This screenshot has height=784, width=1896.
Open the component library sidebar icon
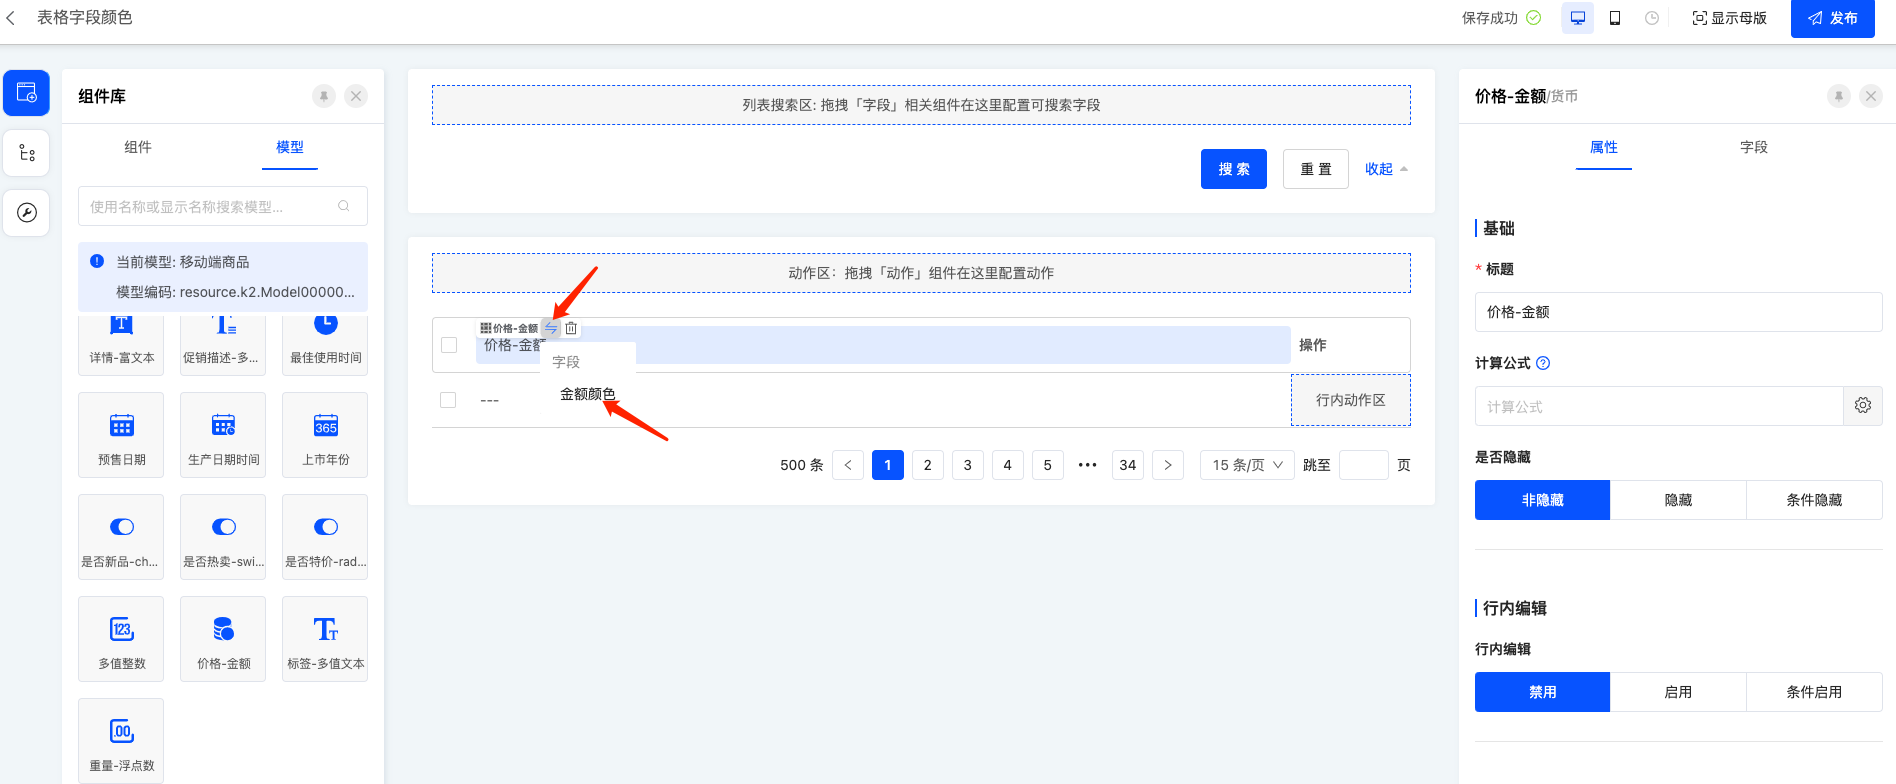coord(26,93)
